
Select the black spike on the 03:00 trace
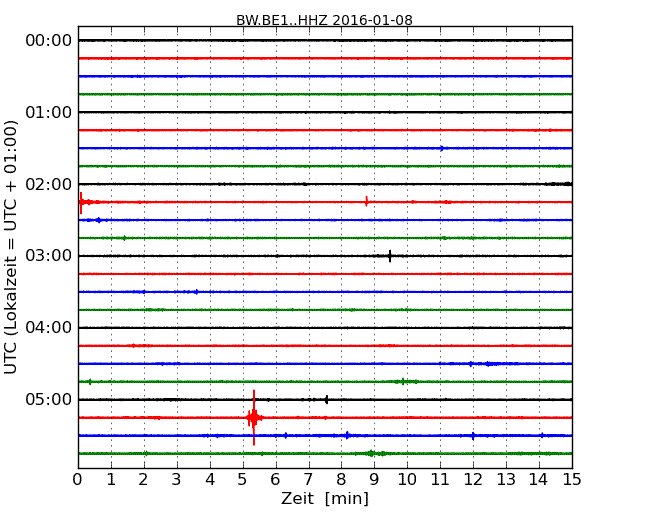[x=390, y=256]
